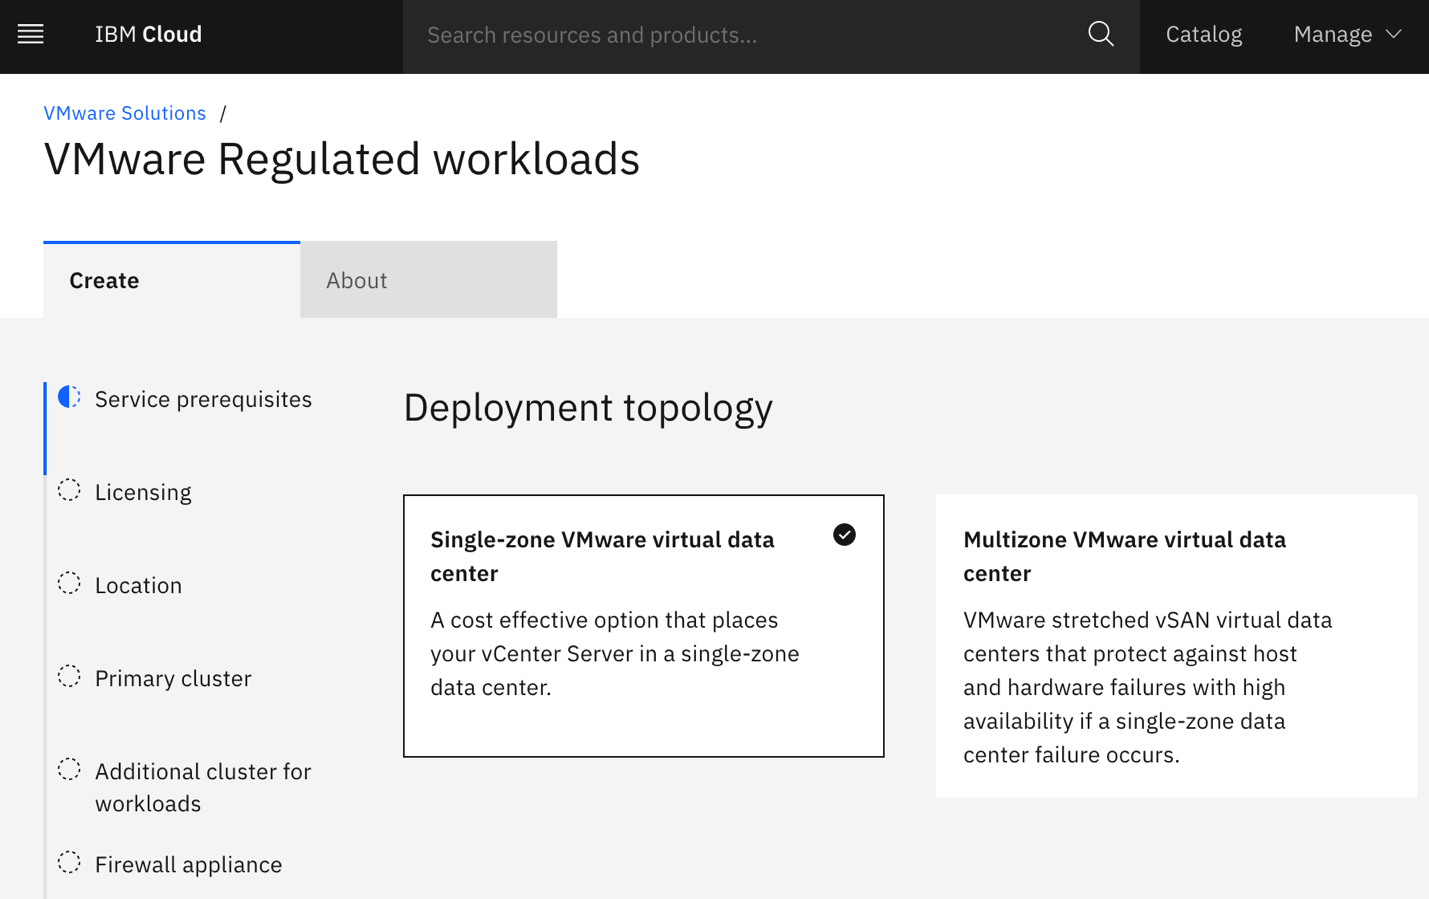This screenshot has height=899, width=1429.
Task: Click the VMware Regulated workloads title
Action: (x=342, y=159)
